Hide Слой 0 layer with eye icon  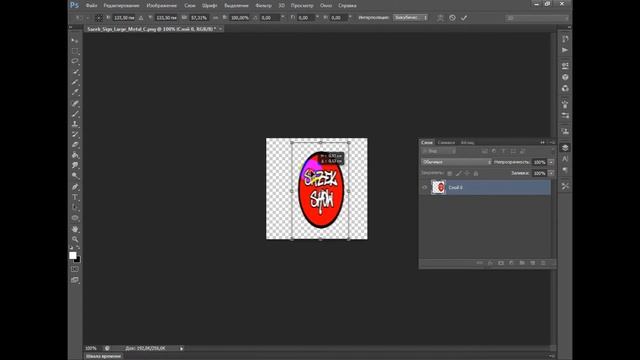click(424, 188)
